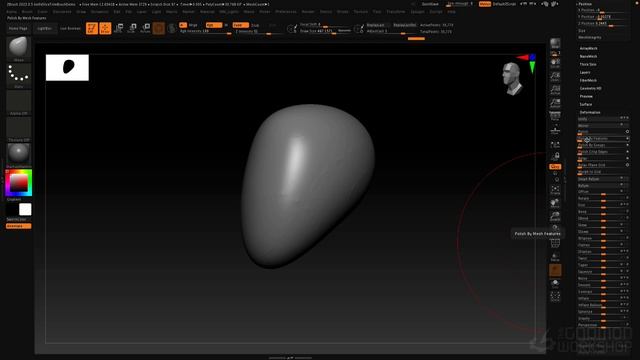Select the Move transform icon in top shelf
The height and width of the screenshot is (360, 640).
119,28
